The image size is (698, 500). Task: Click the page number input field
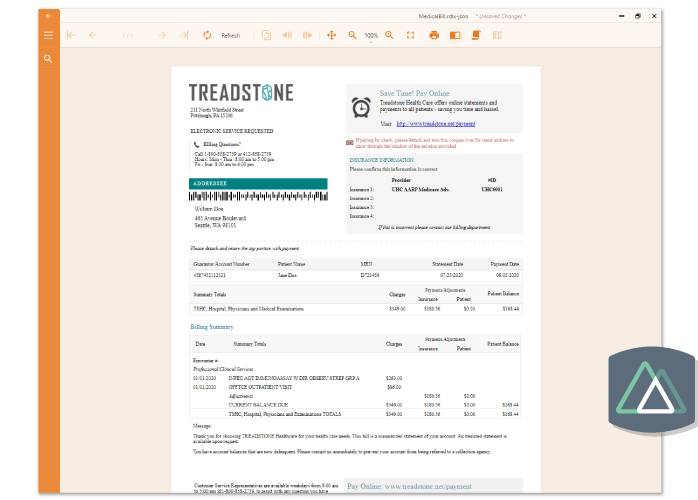pos(127,35)
